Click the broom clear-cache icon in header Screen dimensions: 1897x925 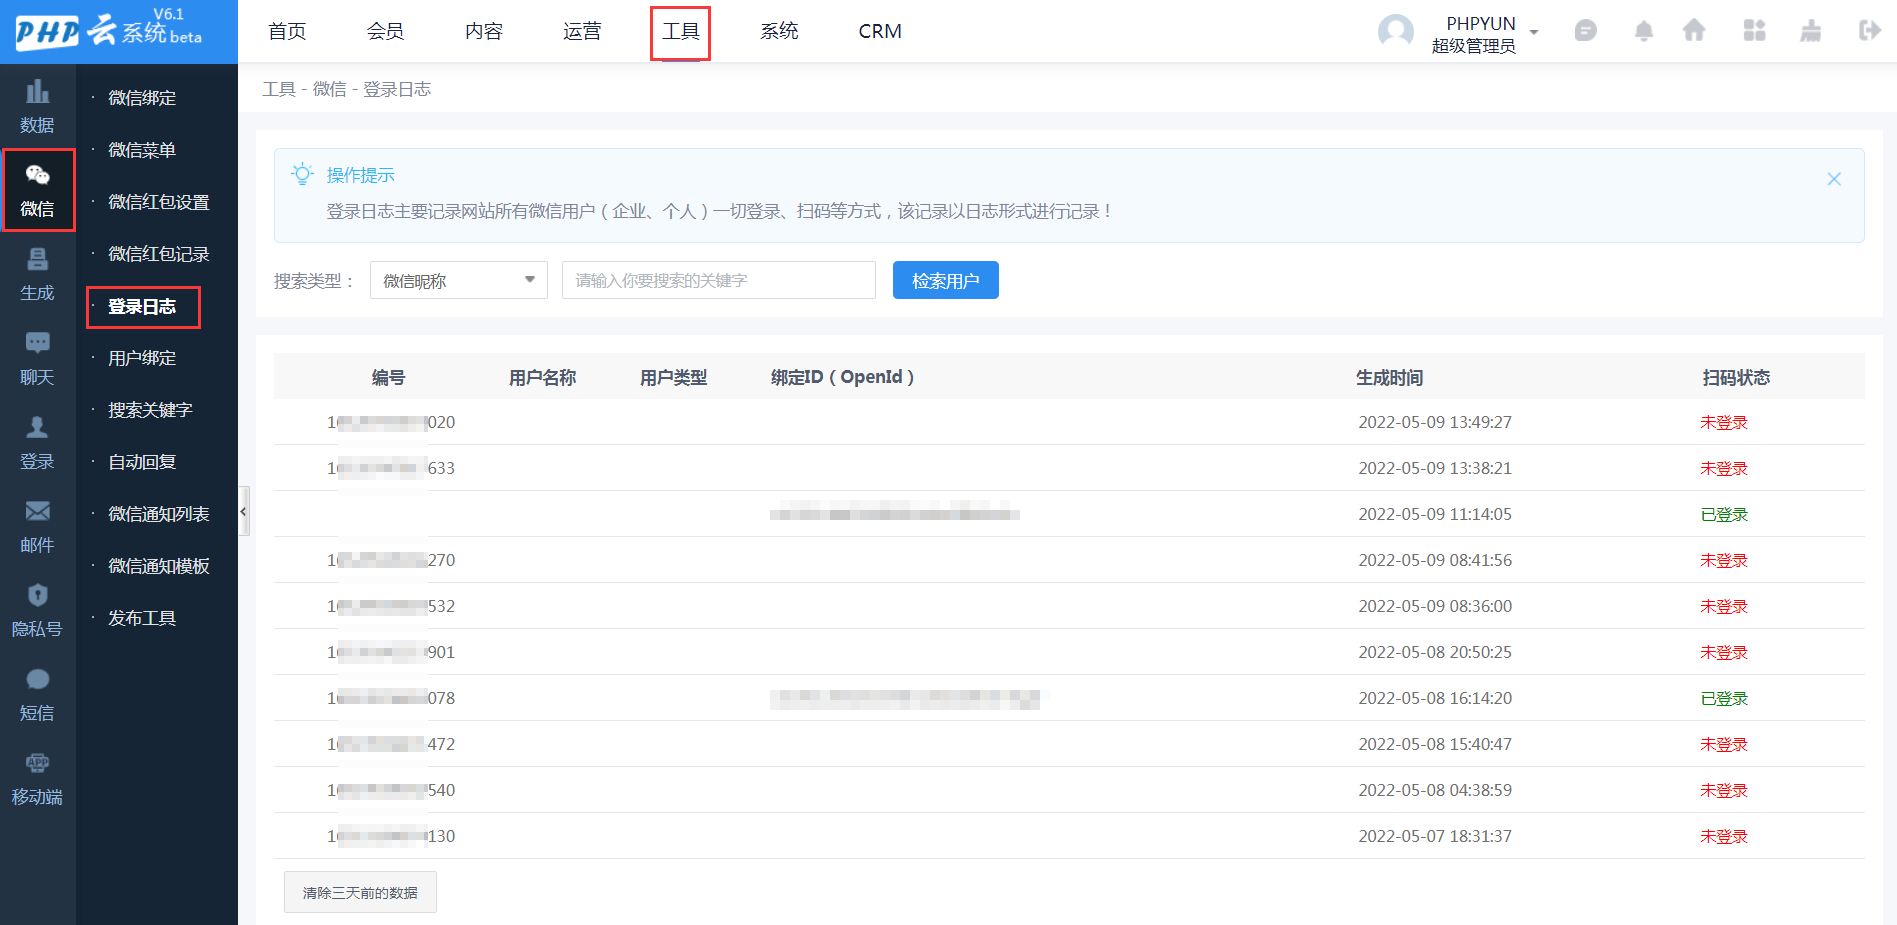click(x=1811, y=31)
